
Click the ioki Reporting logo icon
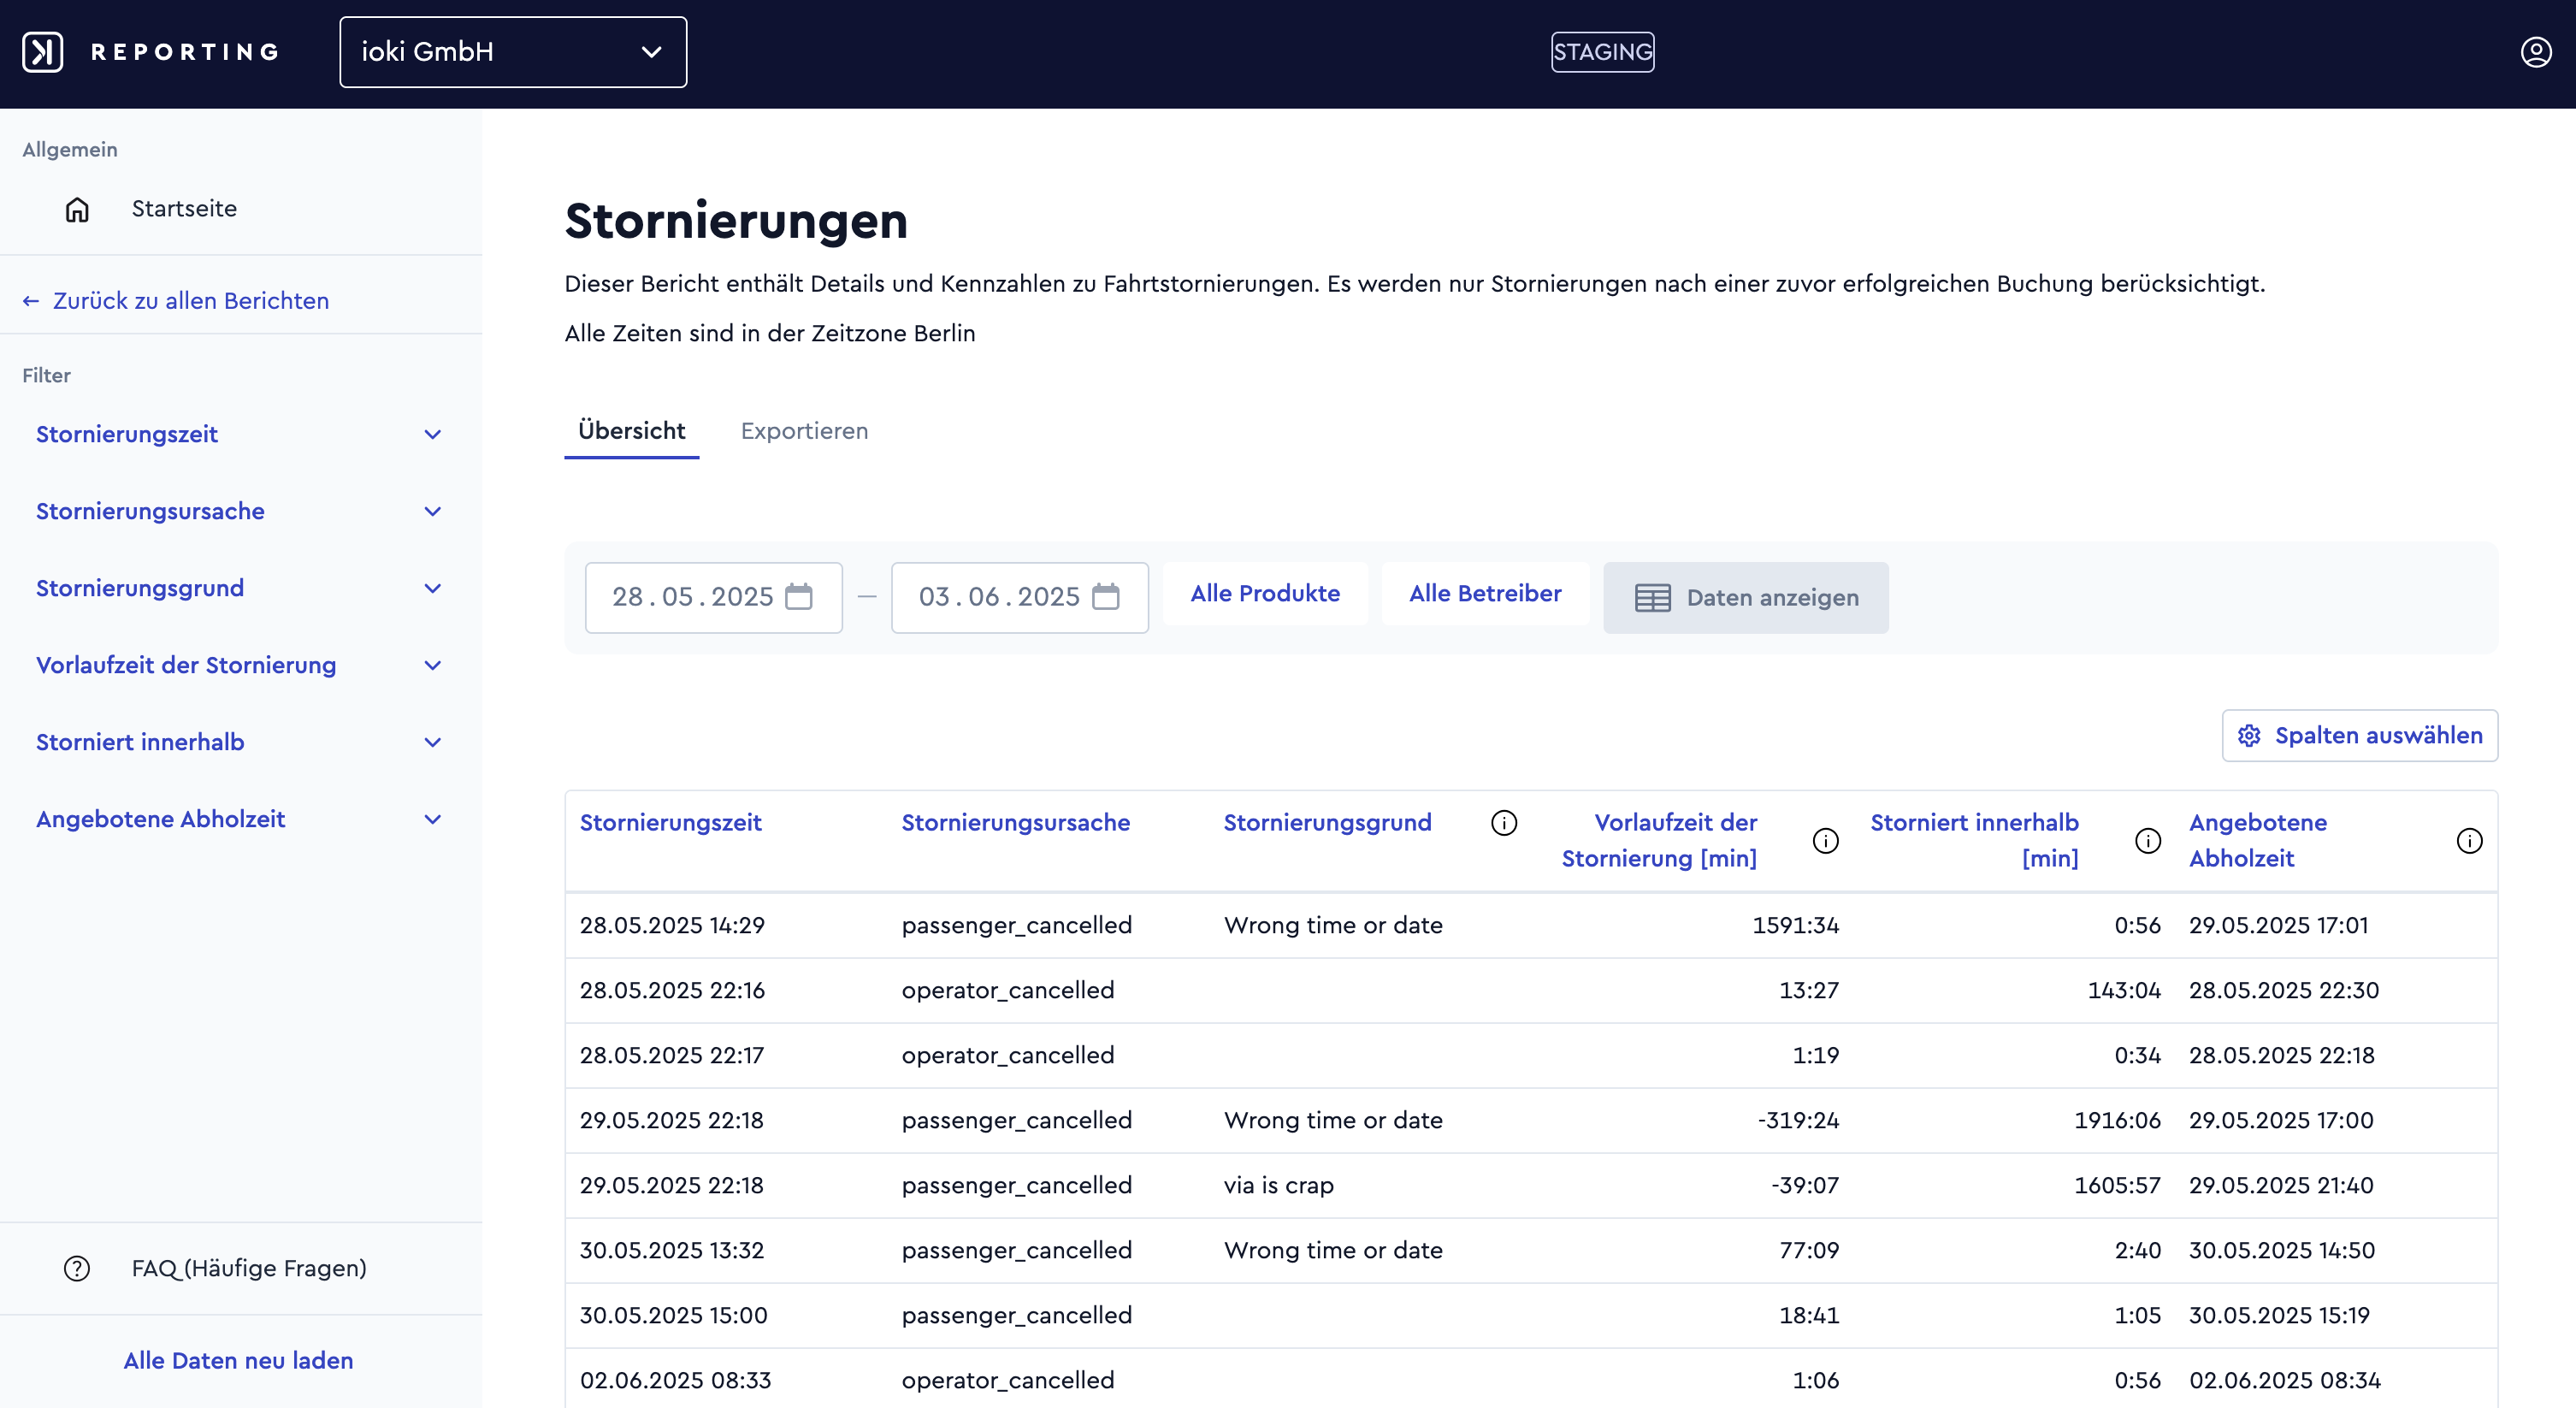43,52
